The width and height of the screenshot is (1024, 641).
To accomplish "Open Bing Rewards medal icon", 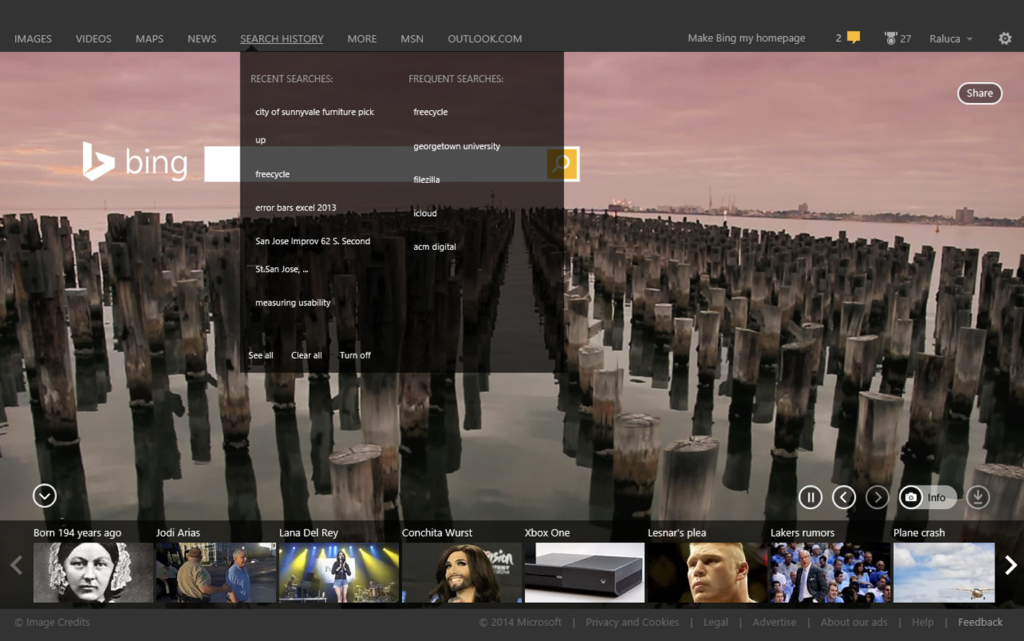I will point(890,39).
